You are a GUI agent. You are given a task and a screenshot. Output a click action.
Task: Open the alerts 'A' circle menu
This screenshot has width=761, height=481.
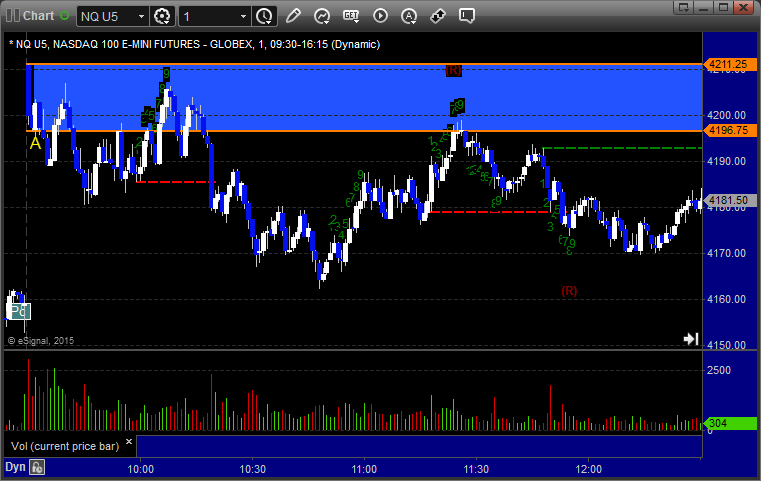409,16
